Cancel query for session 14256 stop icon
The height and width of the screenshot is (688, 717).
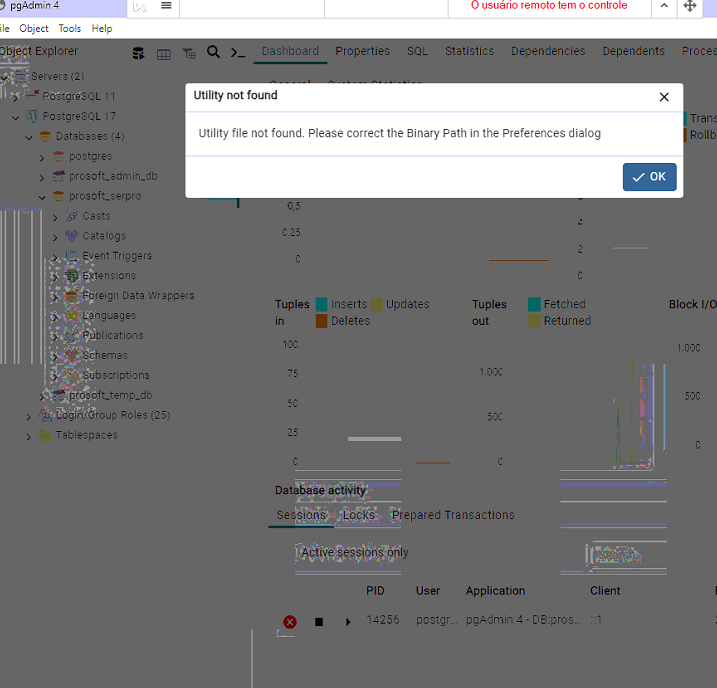319,622
